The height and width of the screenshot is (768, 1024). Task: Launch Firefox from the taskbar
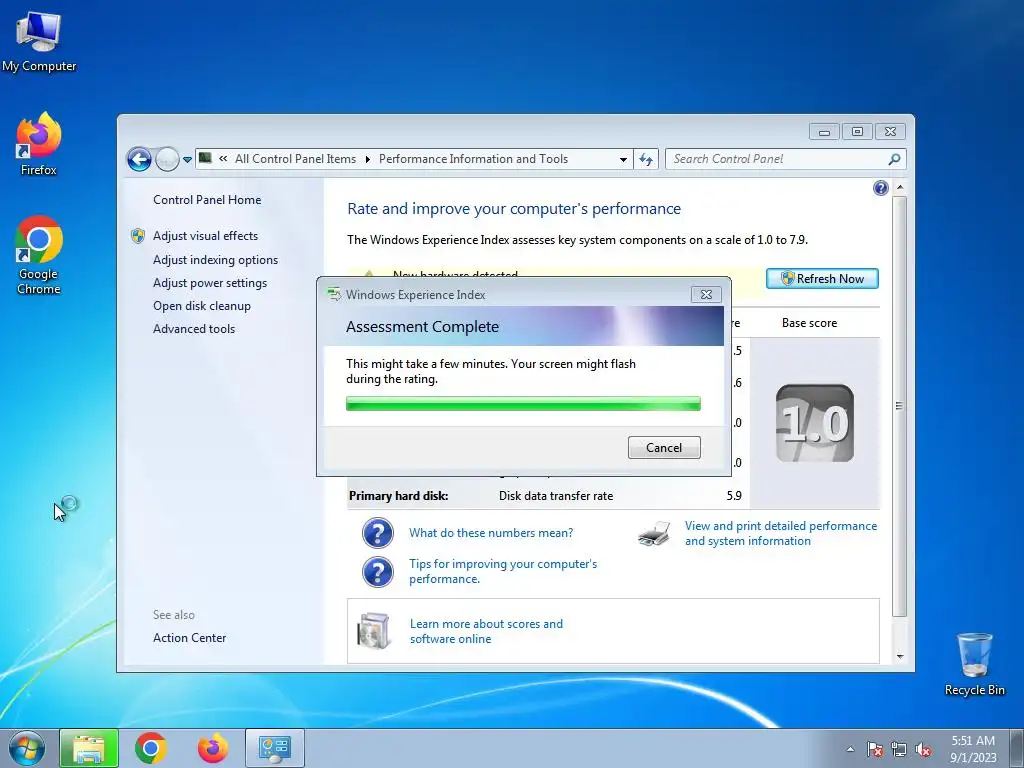[213, 748]
